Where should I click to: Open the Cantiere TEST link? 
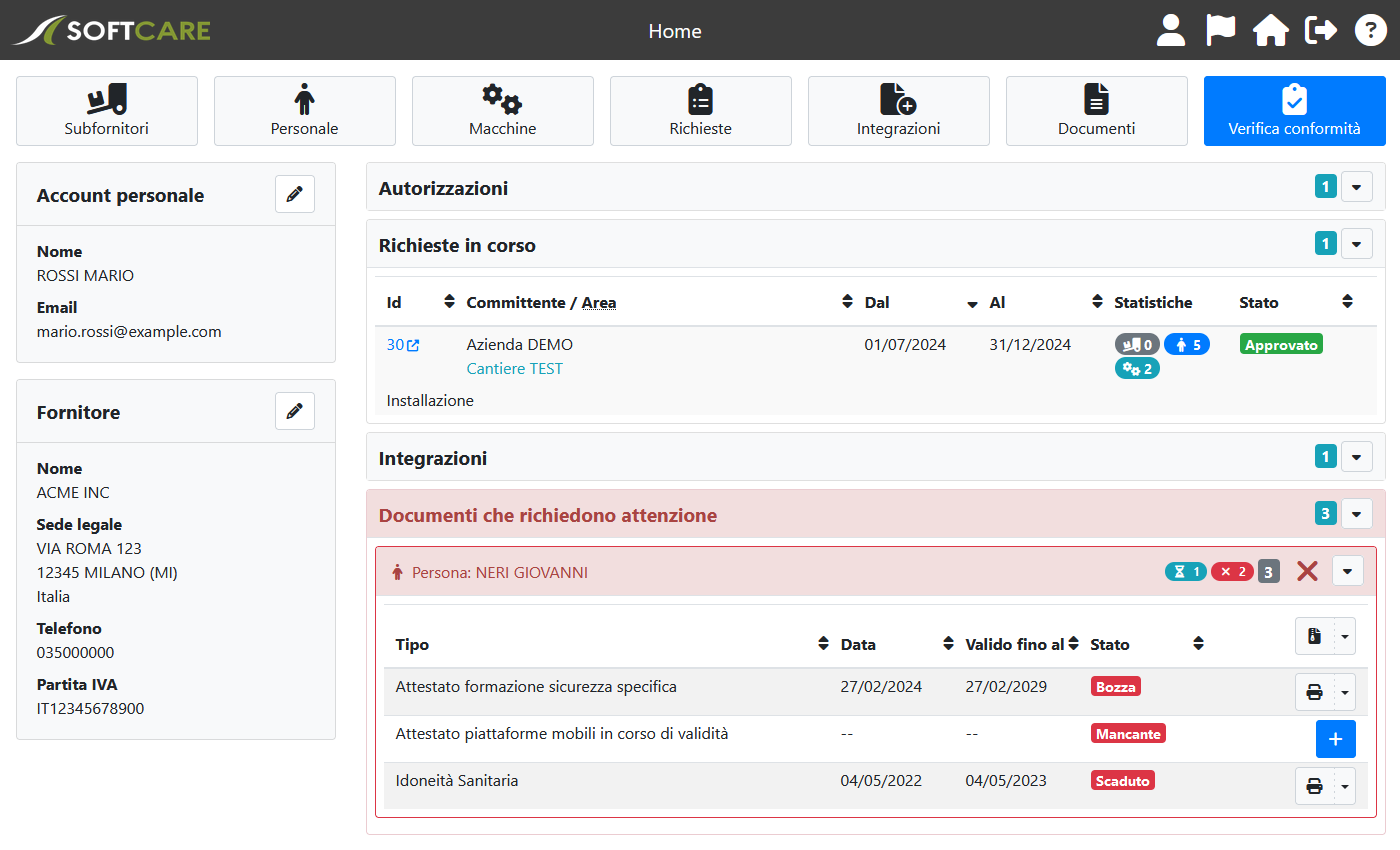pos(514,369)
